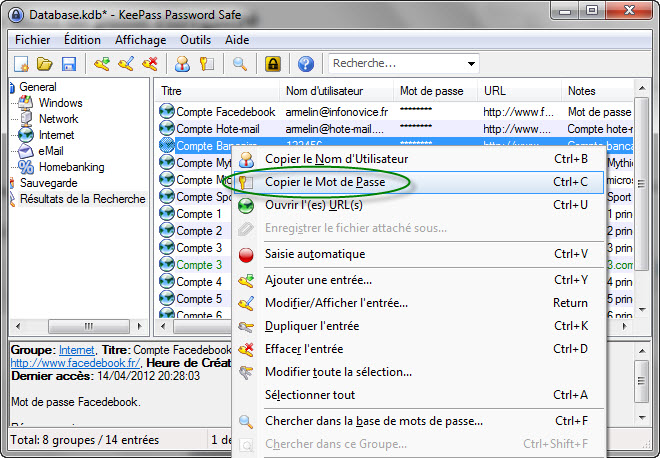Click the New database toolbar icon
This screenshot has height=458, width=660.
click(x=21, y=64)
